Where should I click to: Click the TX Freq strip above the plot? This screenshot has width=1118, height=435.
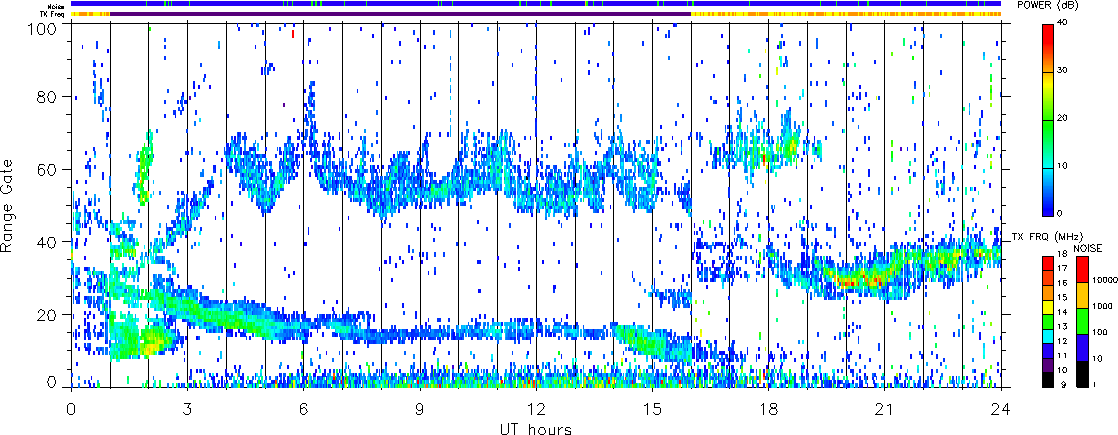536,14
